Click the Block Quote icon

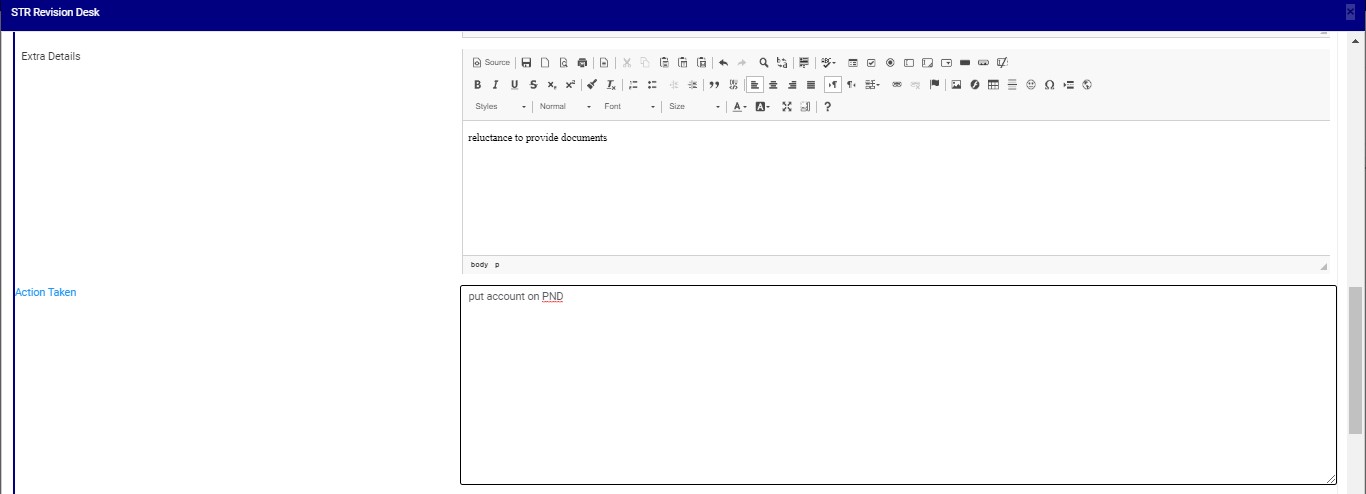point(714,85)
